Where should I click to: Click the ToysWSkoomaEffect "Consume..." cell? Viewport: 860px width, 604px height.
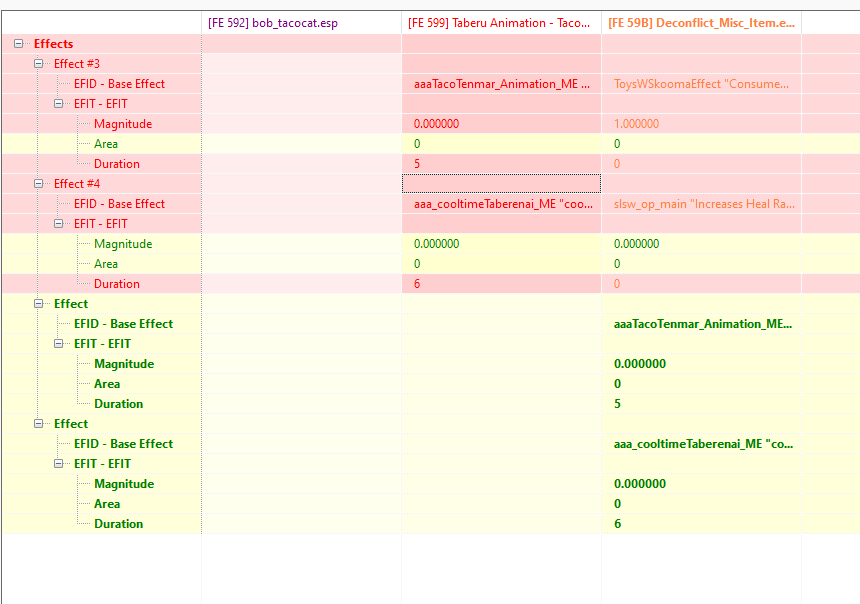[701, 84]
